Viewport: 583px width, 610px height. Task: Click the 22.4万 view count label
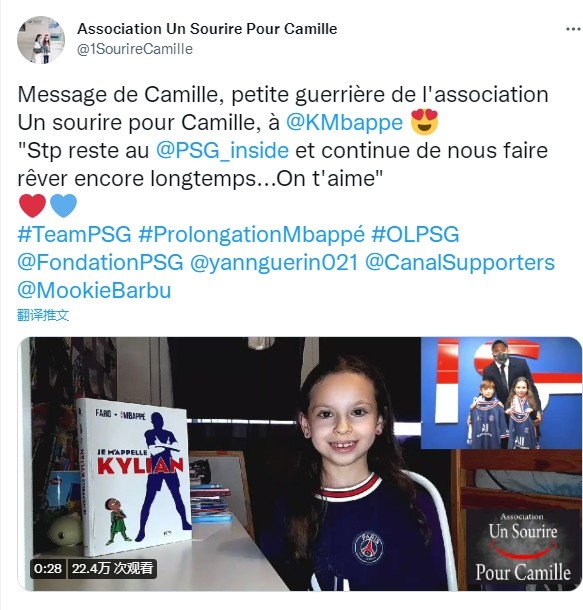(112, 569)
